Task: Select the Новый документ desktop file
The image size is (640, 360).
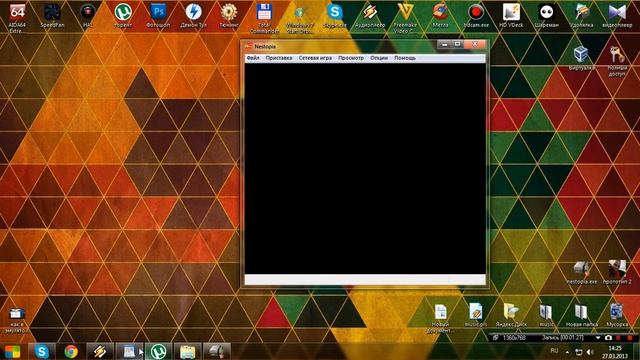Action: pos(440,318)
